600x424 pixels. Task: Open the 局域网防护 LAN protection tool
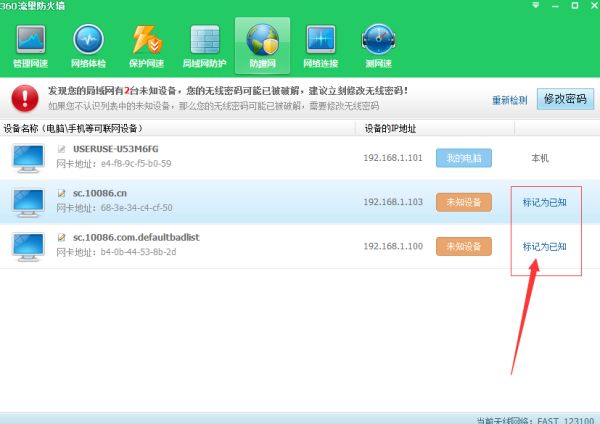(x=205, y=47)
